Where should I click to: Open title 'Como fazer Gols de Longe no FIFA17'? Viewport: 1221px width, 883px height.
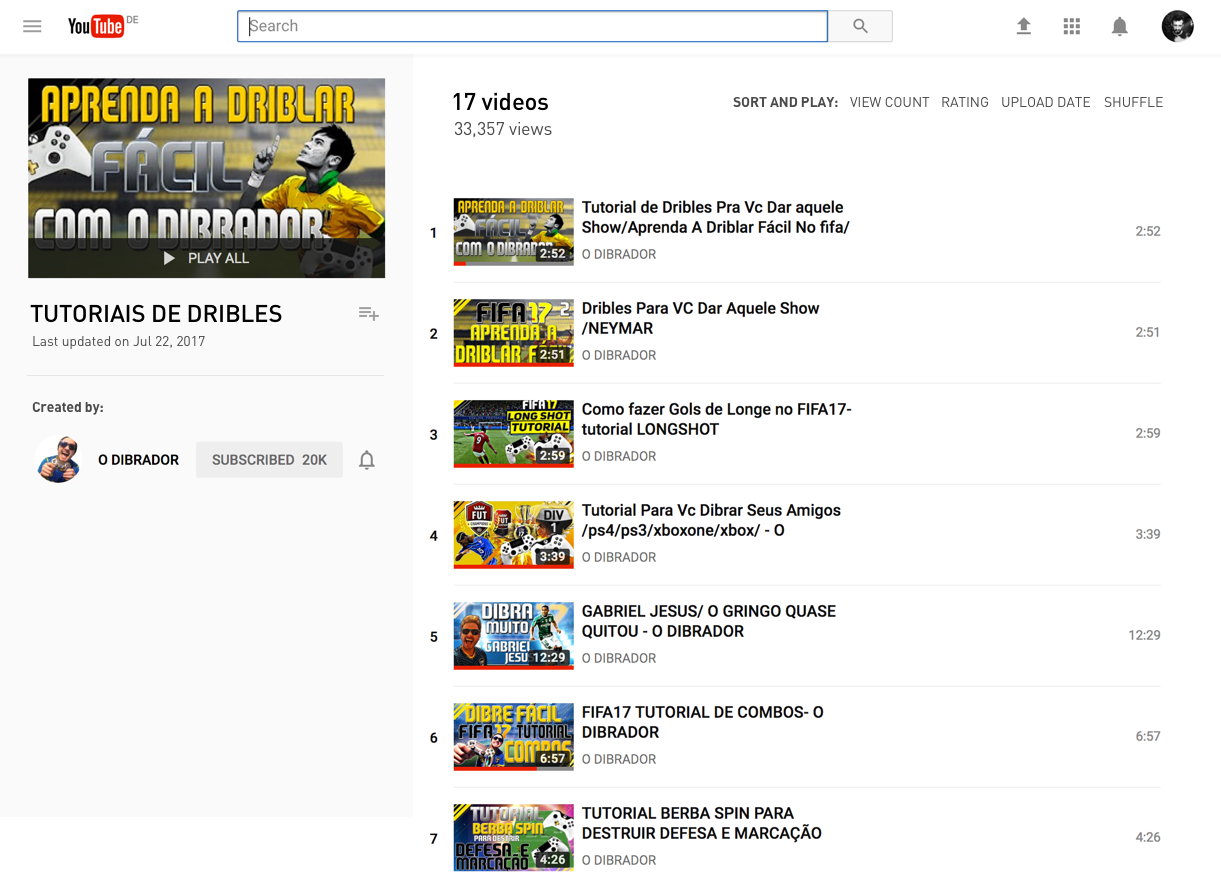pos(717,419)
